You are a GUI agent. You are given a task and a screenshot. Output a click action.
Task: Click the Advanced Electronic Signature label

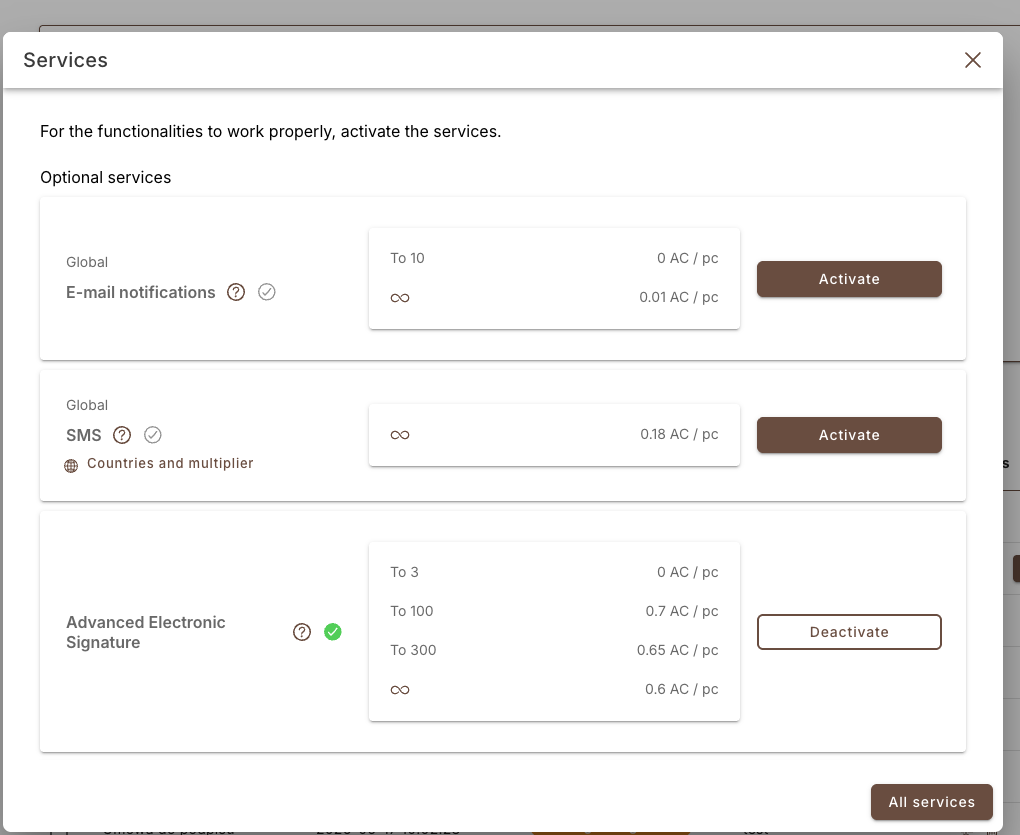[146, 632]
